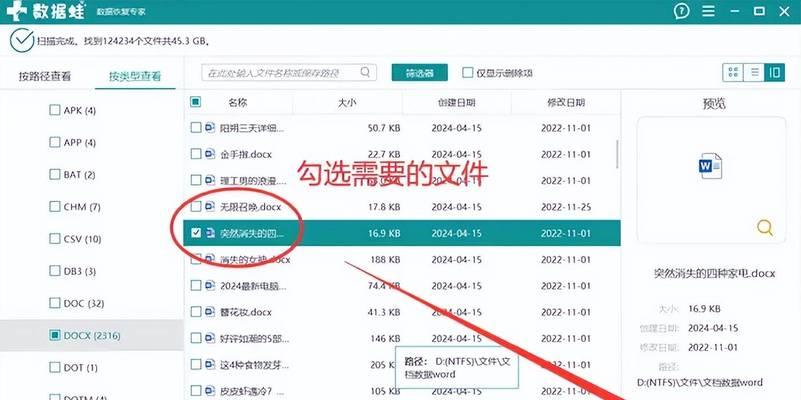The width and height of the screenshot is (801, 400).
Task: Select the DOCX (2316) tree label
Action: click(92, 336)
